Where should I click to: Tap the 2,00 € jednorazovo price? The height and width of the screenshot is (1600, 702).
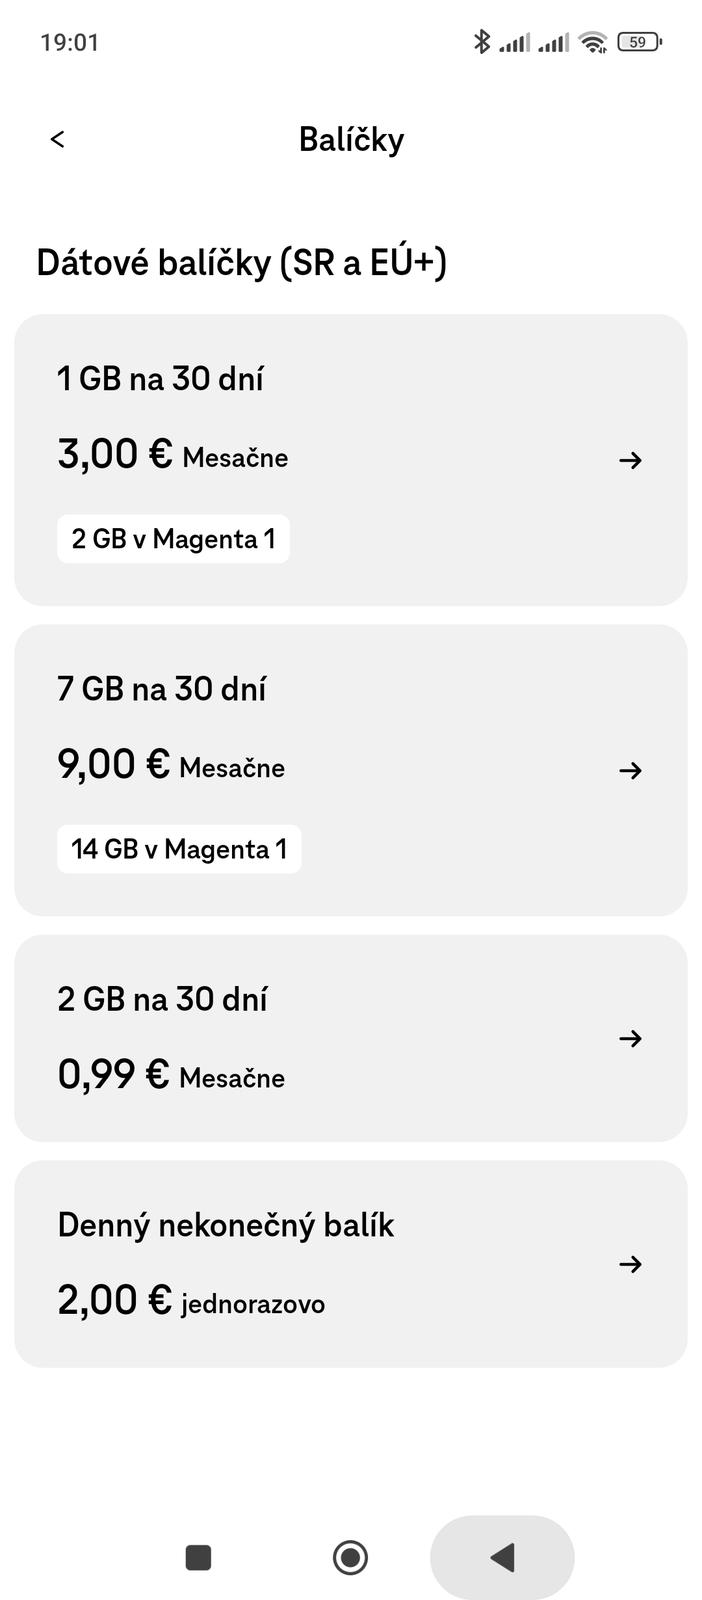(x=191, y=1301)
